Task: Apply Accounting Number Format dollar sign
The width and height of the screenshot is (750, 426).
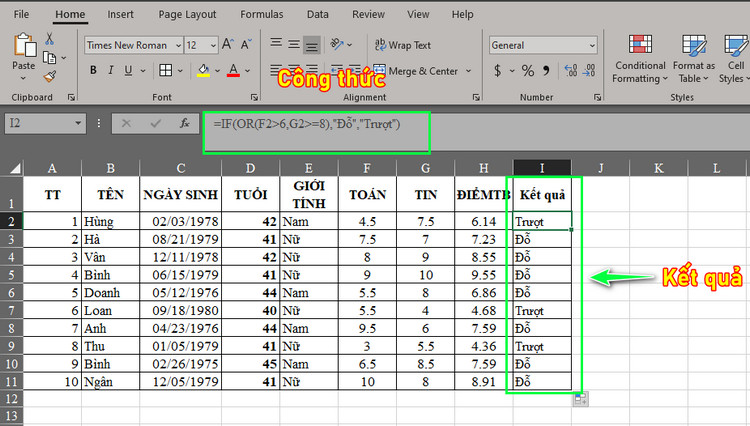Action: pyautogui.click(x=498, y=71)
